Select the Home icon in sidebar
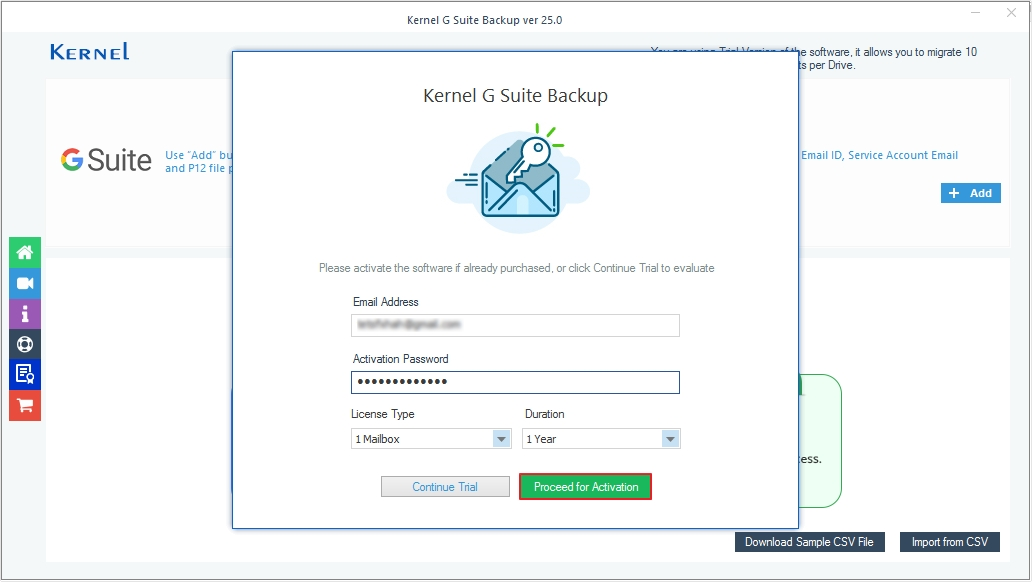This screenshot has height=582, width=1032. pyautogui.click(x=24, y=252)
